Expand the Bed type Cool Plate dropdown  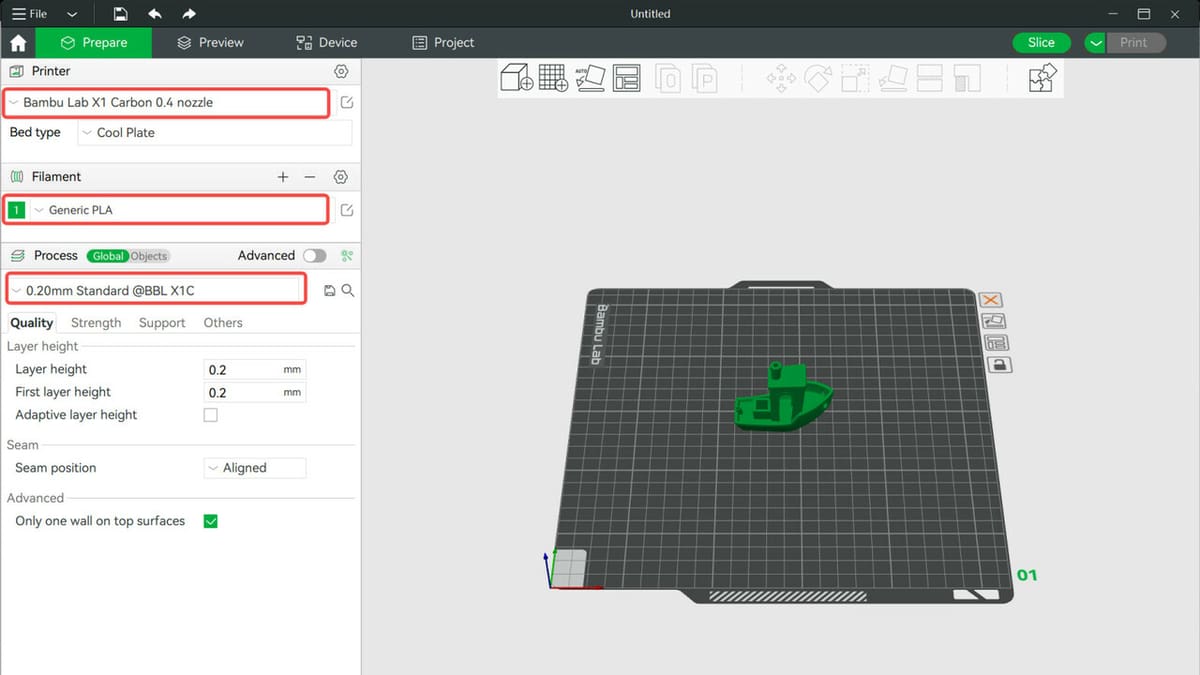[x=214, y=133]
